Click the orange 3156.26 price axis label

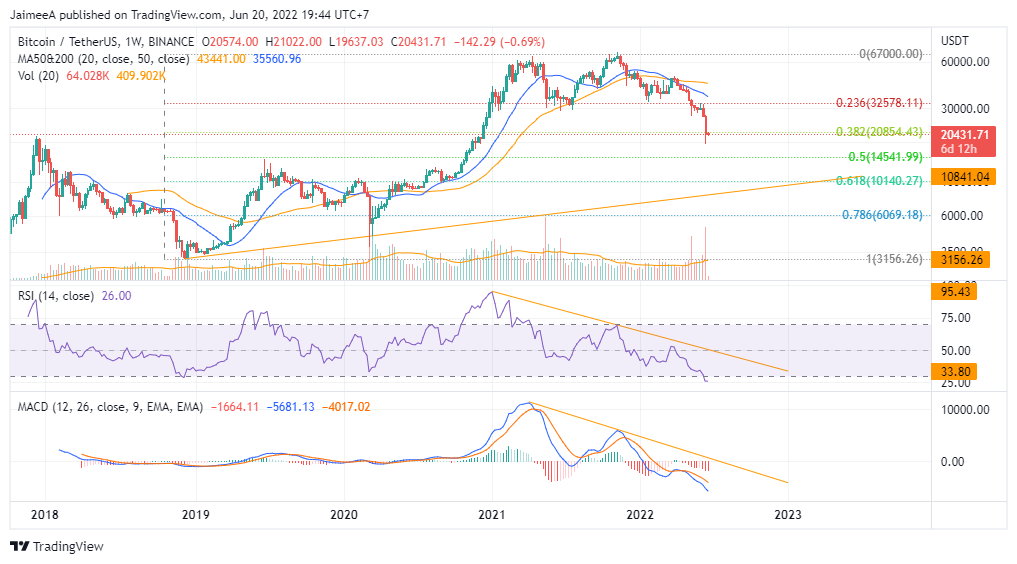point(961,260)
